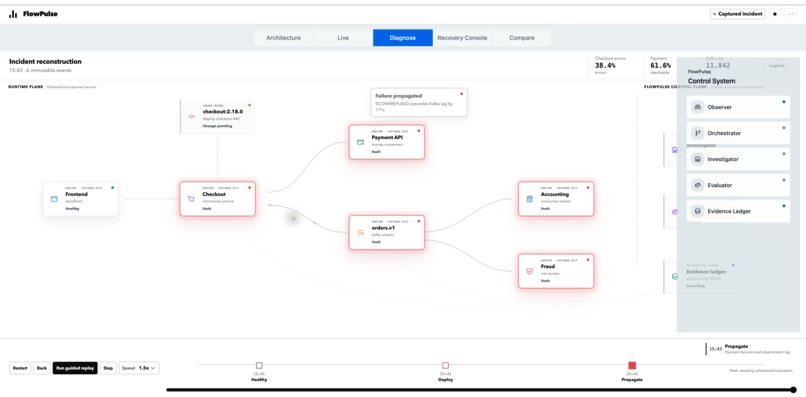Image resolution: width=806 pixels, height=397 pixels.
Task: Select the Observer control system card
Action: (738, 107)
